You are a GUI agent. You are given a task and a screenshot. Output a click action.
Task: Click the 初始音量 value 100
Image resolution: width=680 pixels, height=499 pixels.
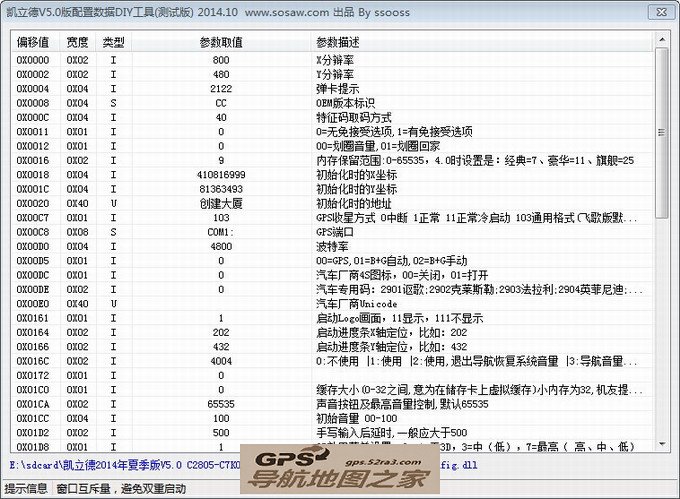220,416
